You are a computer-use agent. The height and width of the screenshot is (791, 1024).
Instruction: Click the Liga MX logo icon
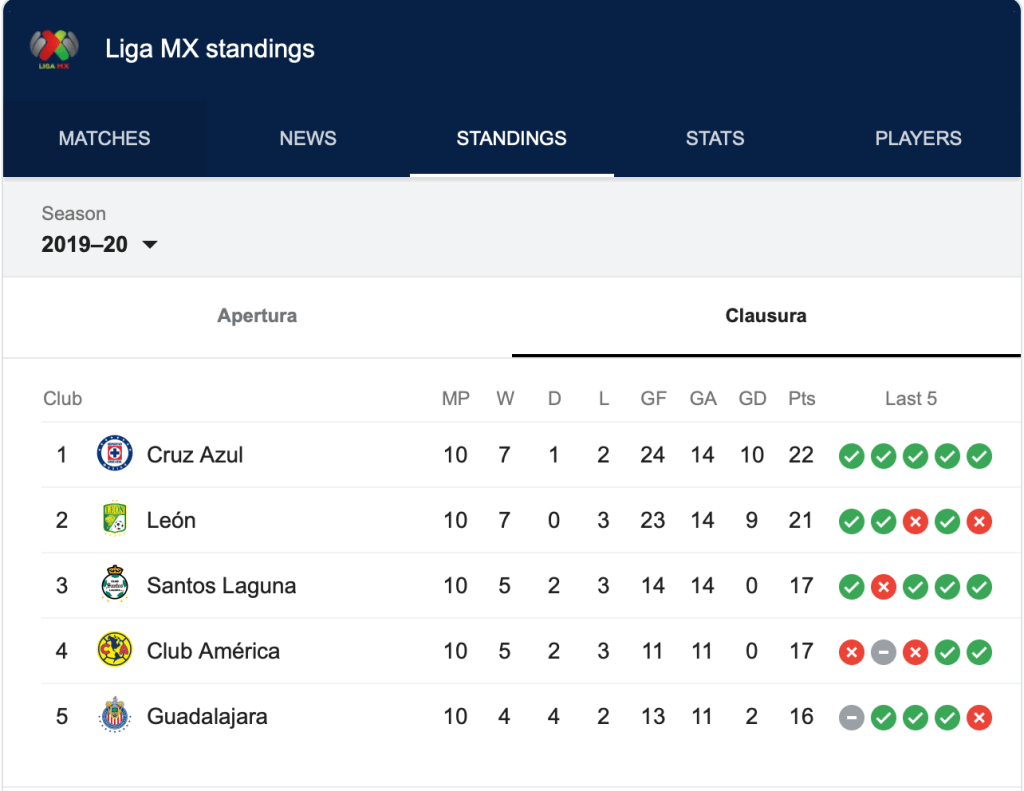[54, 48]
